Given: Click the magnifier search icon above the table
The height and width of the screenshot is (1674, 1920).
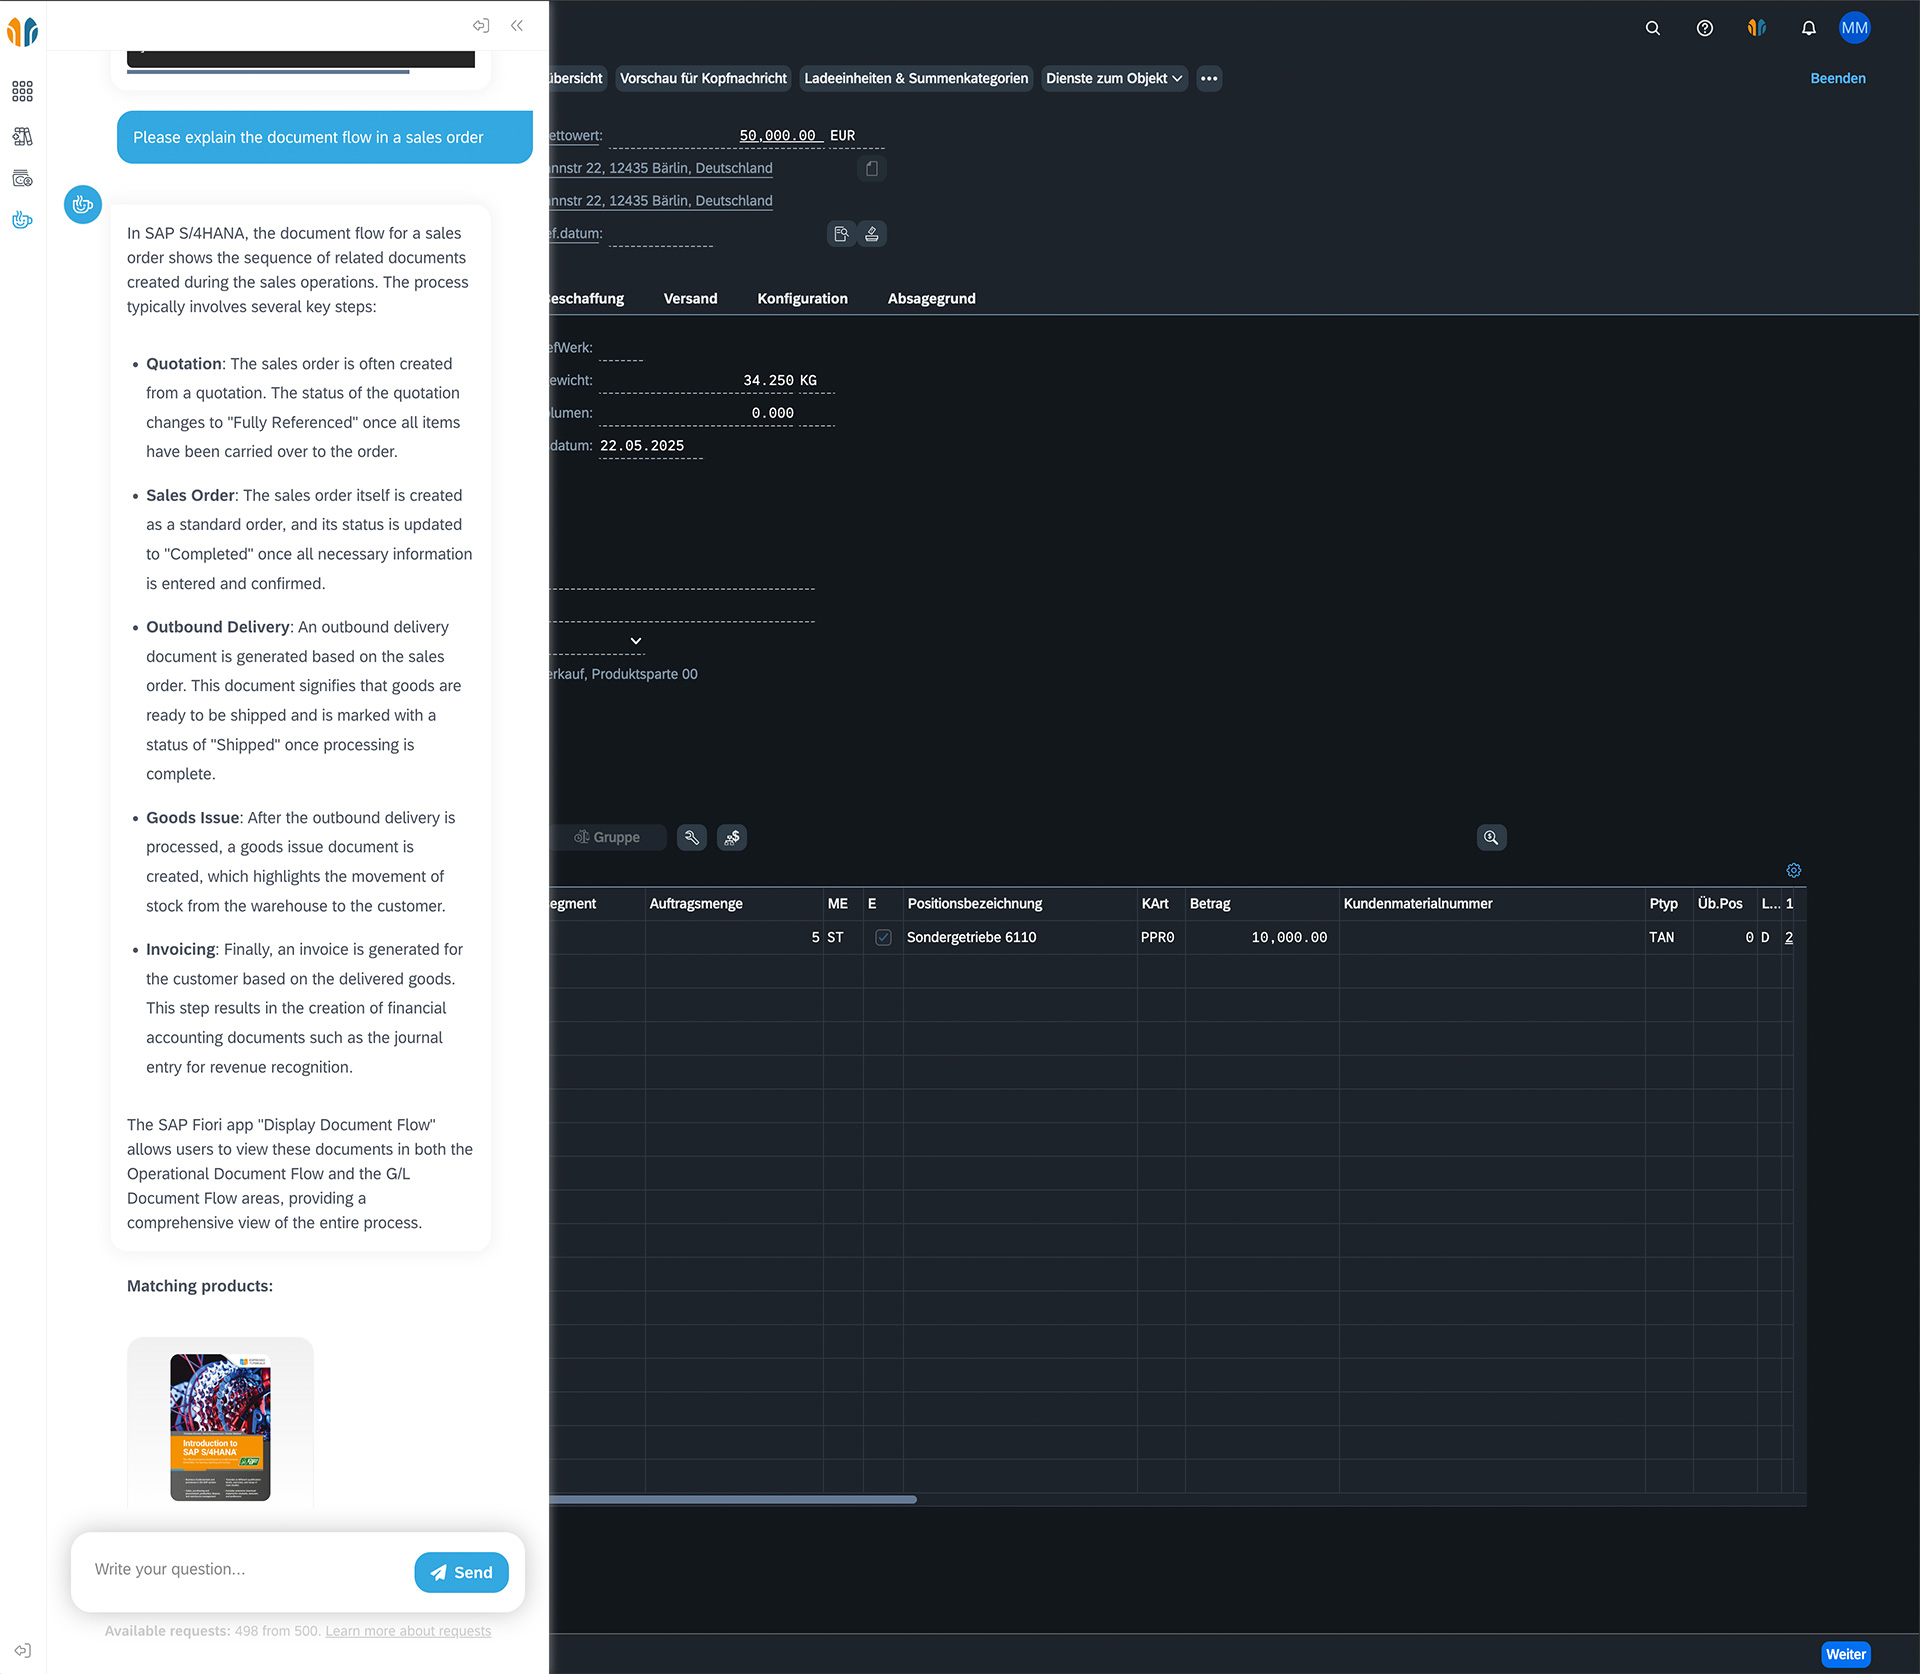Looking at the screenshot, I should pos(1491,838).
